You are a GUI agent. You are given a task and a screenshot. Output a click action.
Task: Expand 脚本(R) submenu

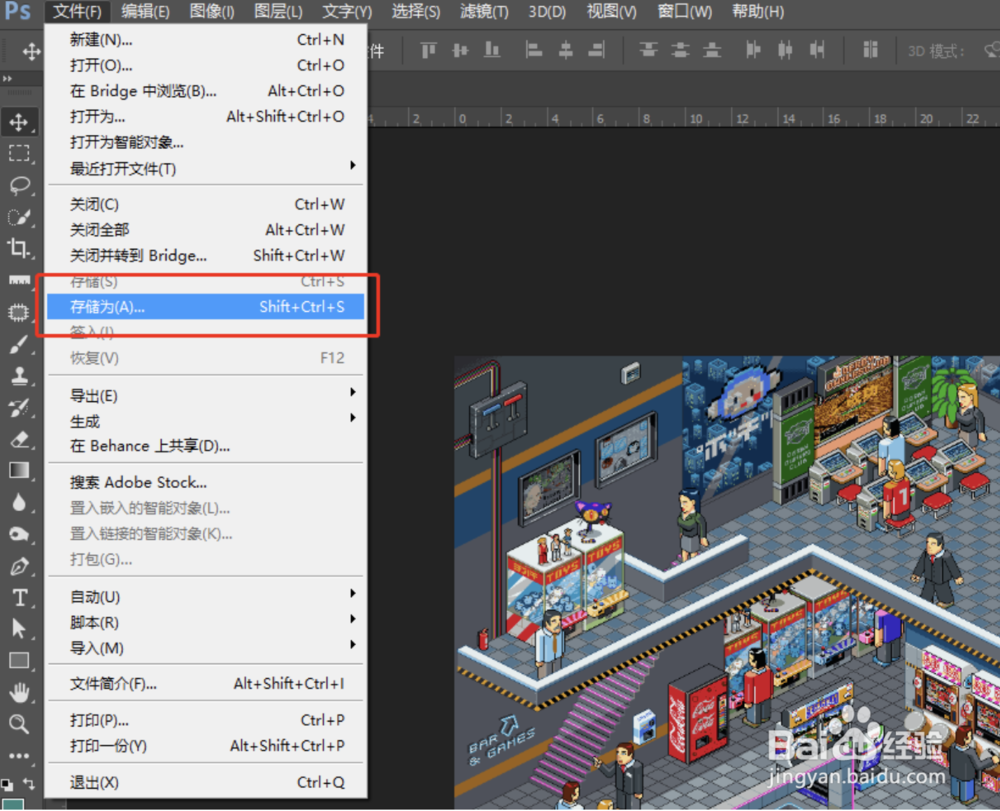[x=205, y=622]
